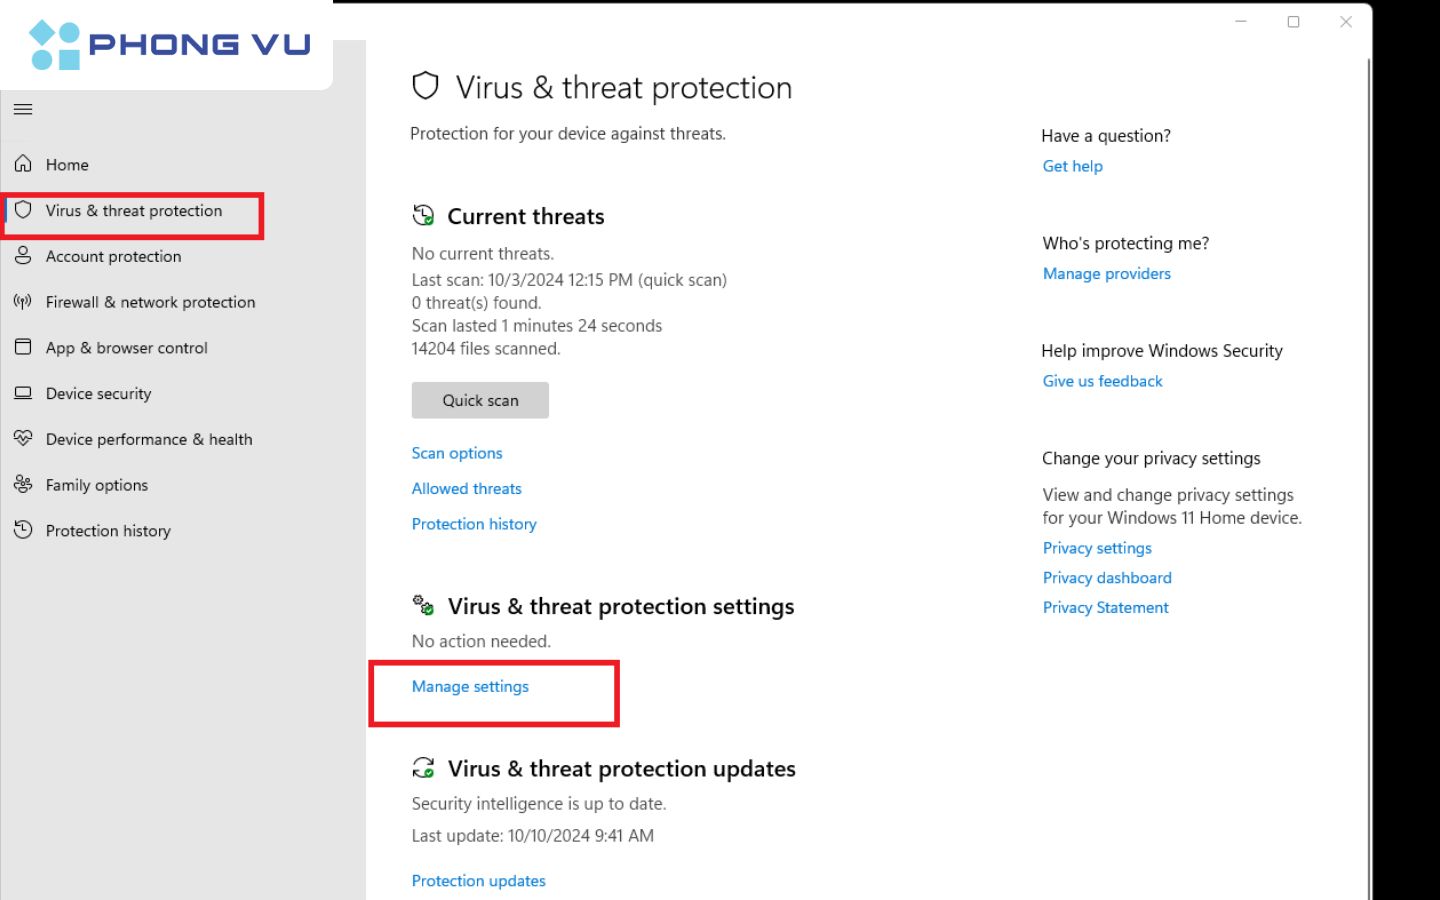Click the App & browser control icon
Screen dimensions: 1440x900
[x=23, y=347]
